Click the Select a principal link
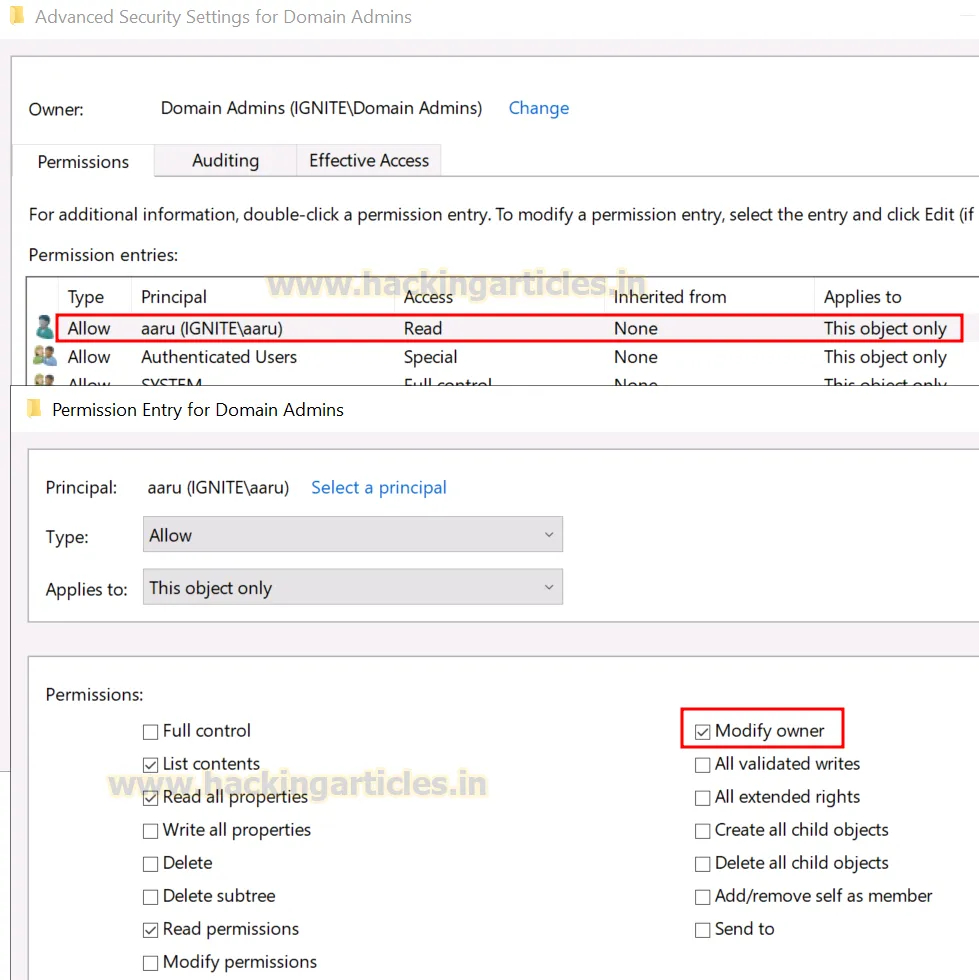This screenshot has width=979, height=980. point(378,487)
